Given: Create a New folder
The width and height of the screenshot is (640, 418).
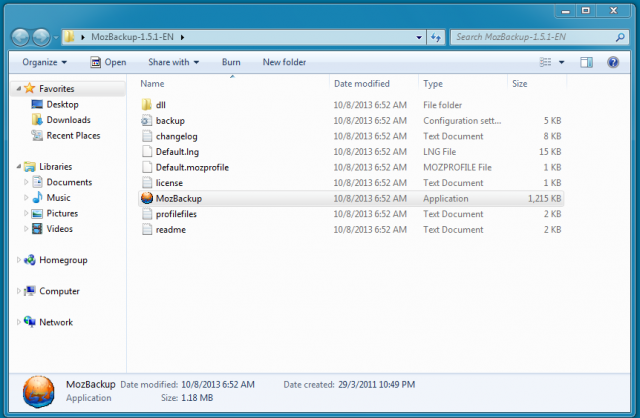Looking at the screenshot, I should [x=284, y=62].
